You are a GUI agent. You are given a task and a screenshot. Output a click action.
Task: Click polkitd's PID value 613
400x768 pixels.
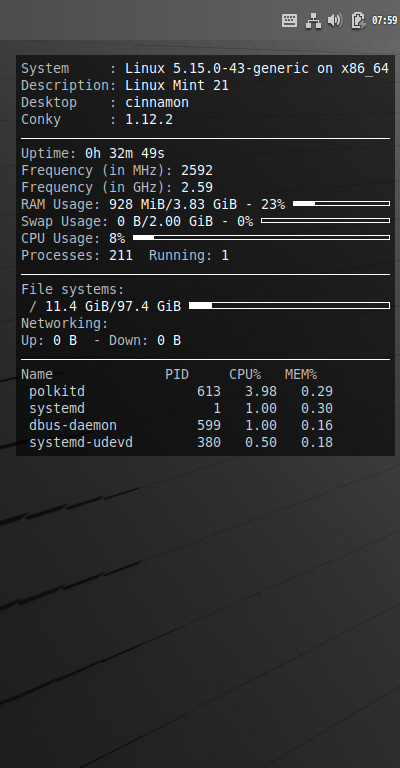[209, 391]
